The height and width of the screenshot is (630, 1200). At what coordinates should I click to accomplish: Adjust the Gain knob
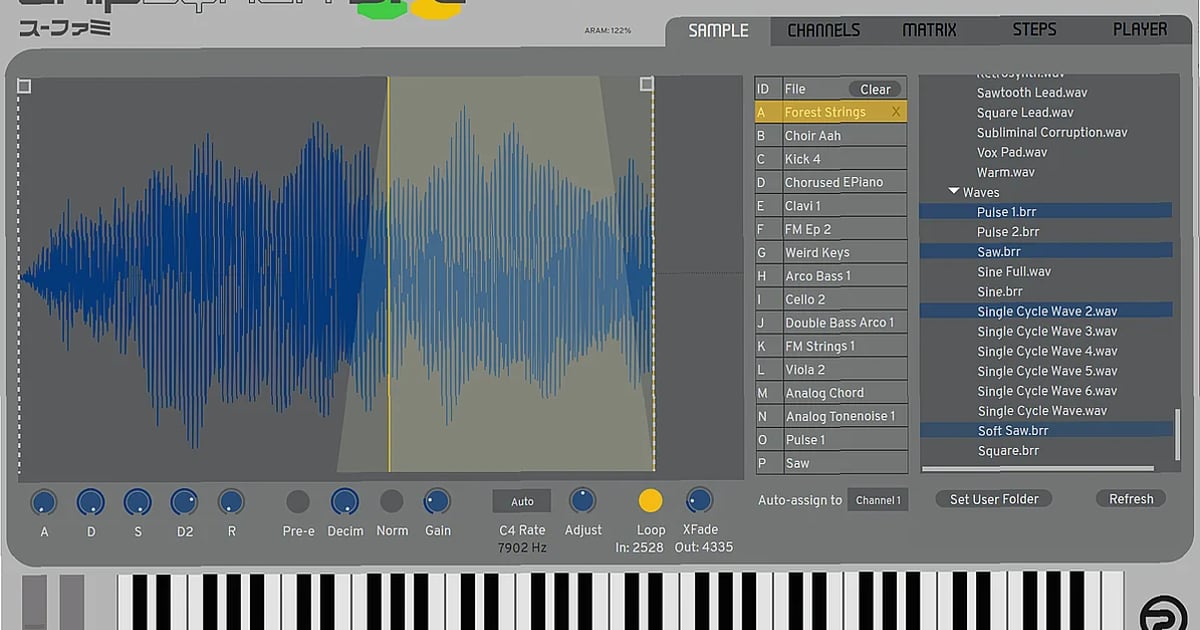(x=437, y=503)
